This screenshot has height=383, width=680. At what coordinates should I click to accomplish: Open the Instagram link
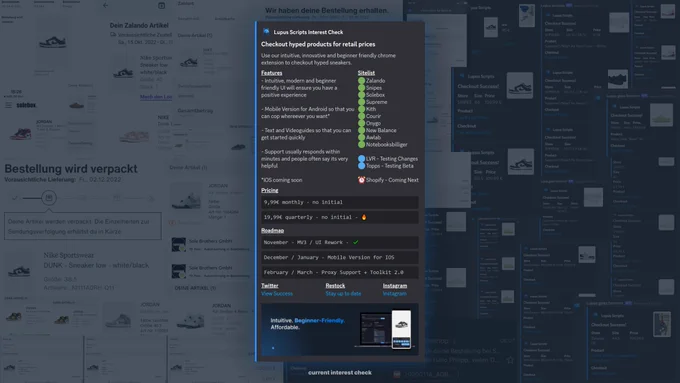point(395,294)
